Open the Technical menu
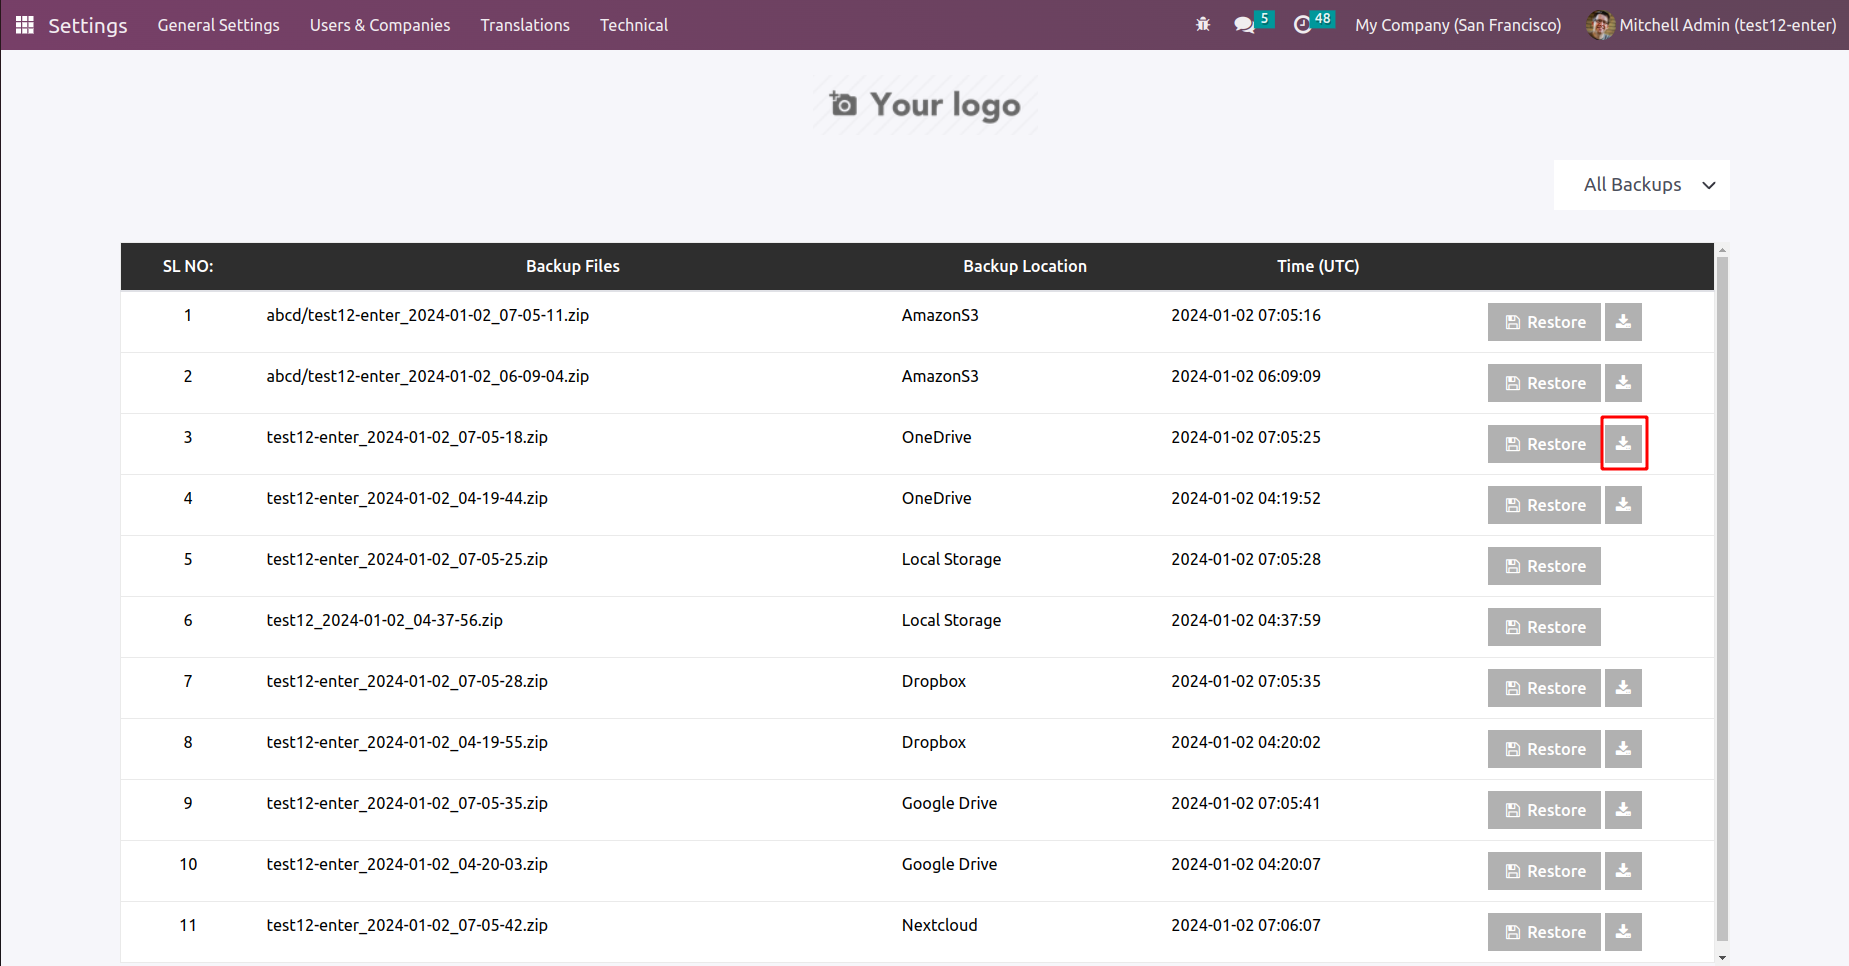1849x966 pixels. (x=633, y=25)
